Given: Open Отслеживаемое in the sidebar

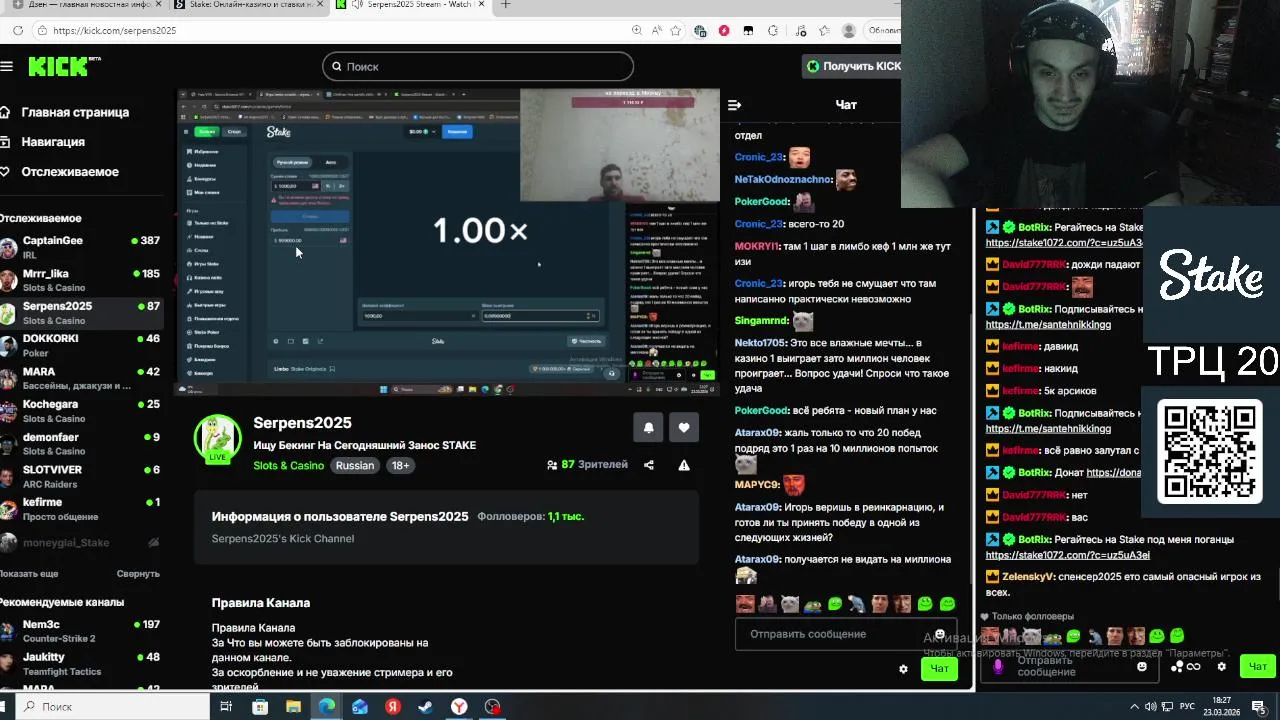Looking at the screenshot, I should (60, 172).
